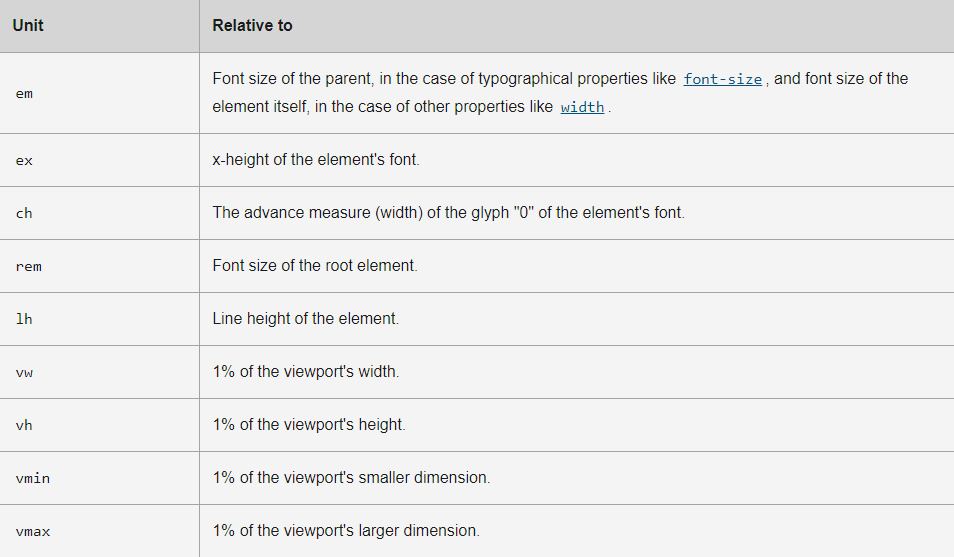Click the viewport's width description
The height and width of the screenshot is (557, 954).
click(305, 371)
